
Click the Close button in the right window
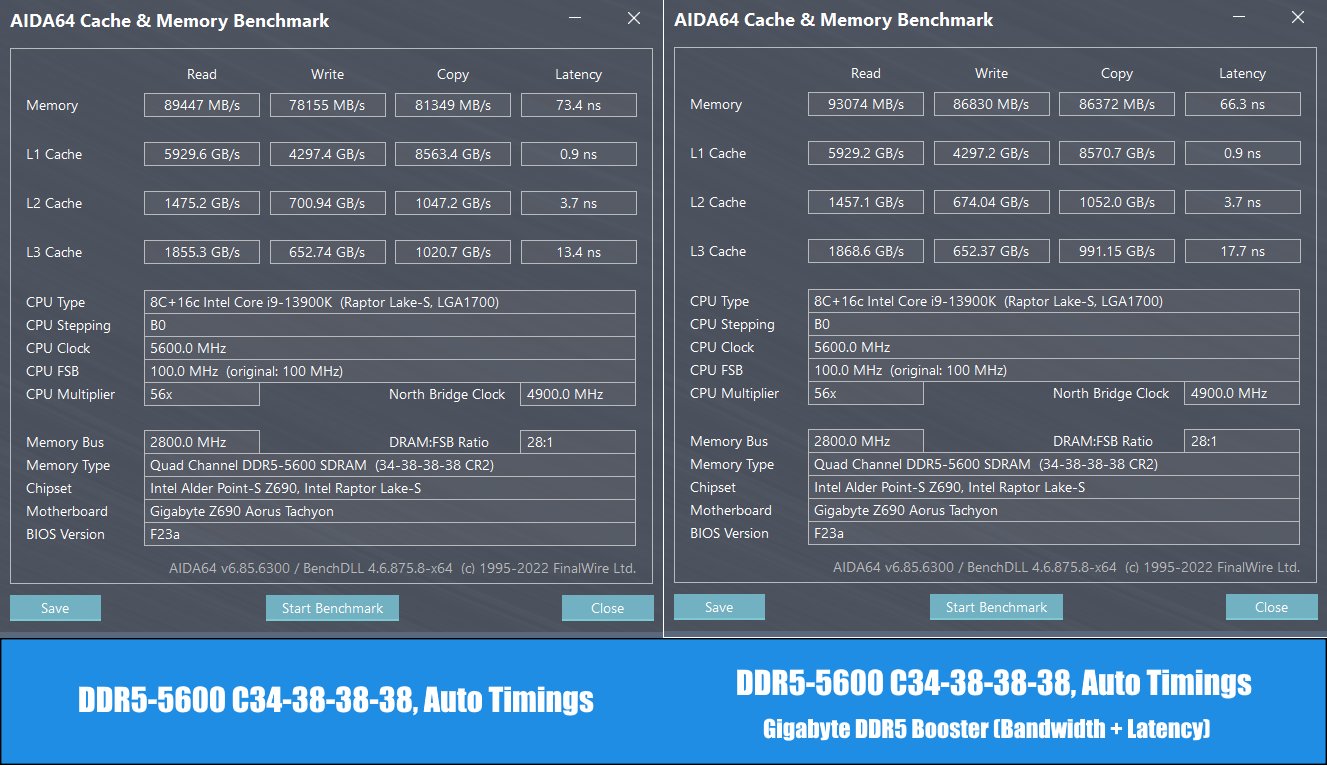[1271, 607]
